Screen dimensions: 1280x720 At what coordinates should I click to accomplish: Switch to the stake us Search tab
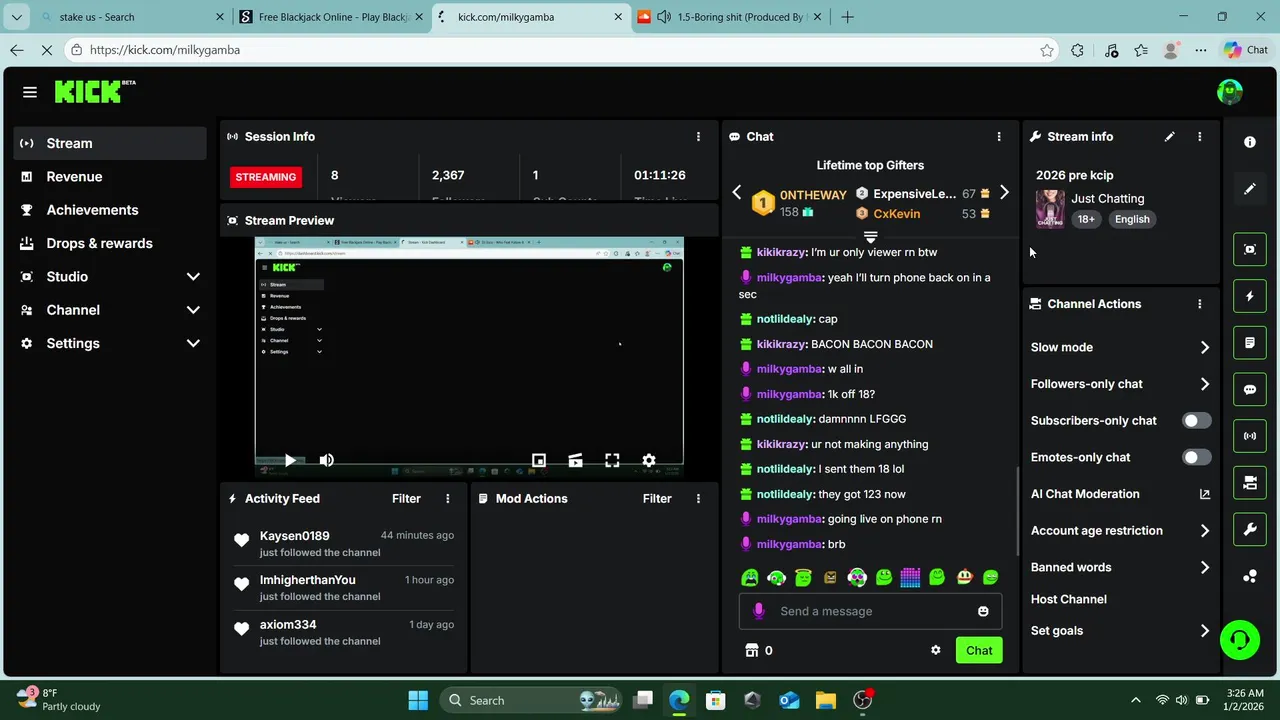tap(132, 17)
